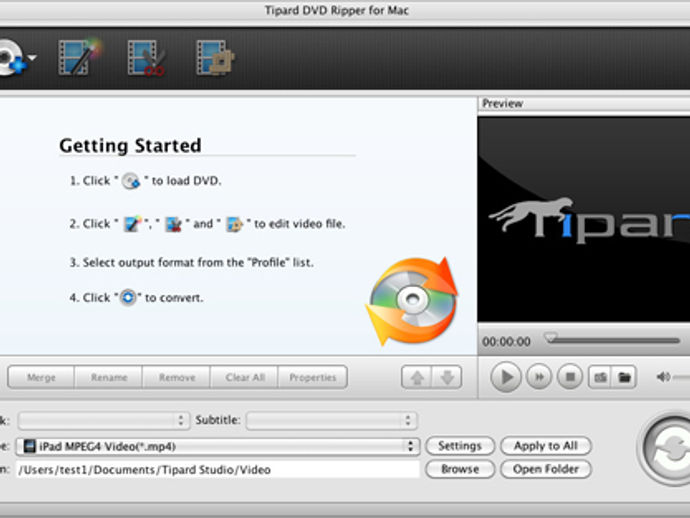Open the Properties button
690x518 pixels.
point(312,377)
